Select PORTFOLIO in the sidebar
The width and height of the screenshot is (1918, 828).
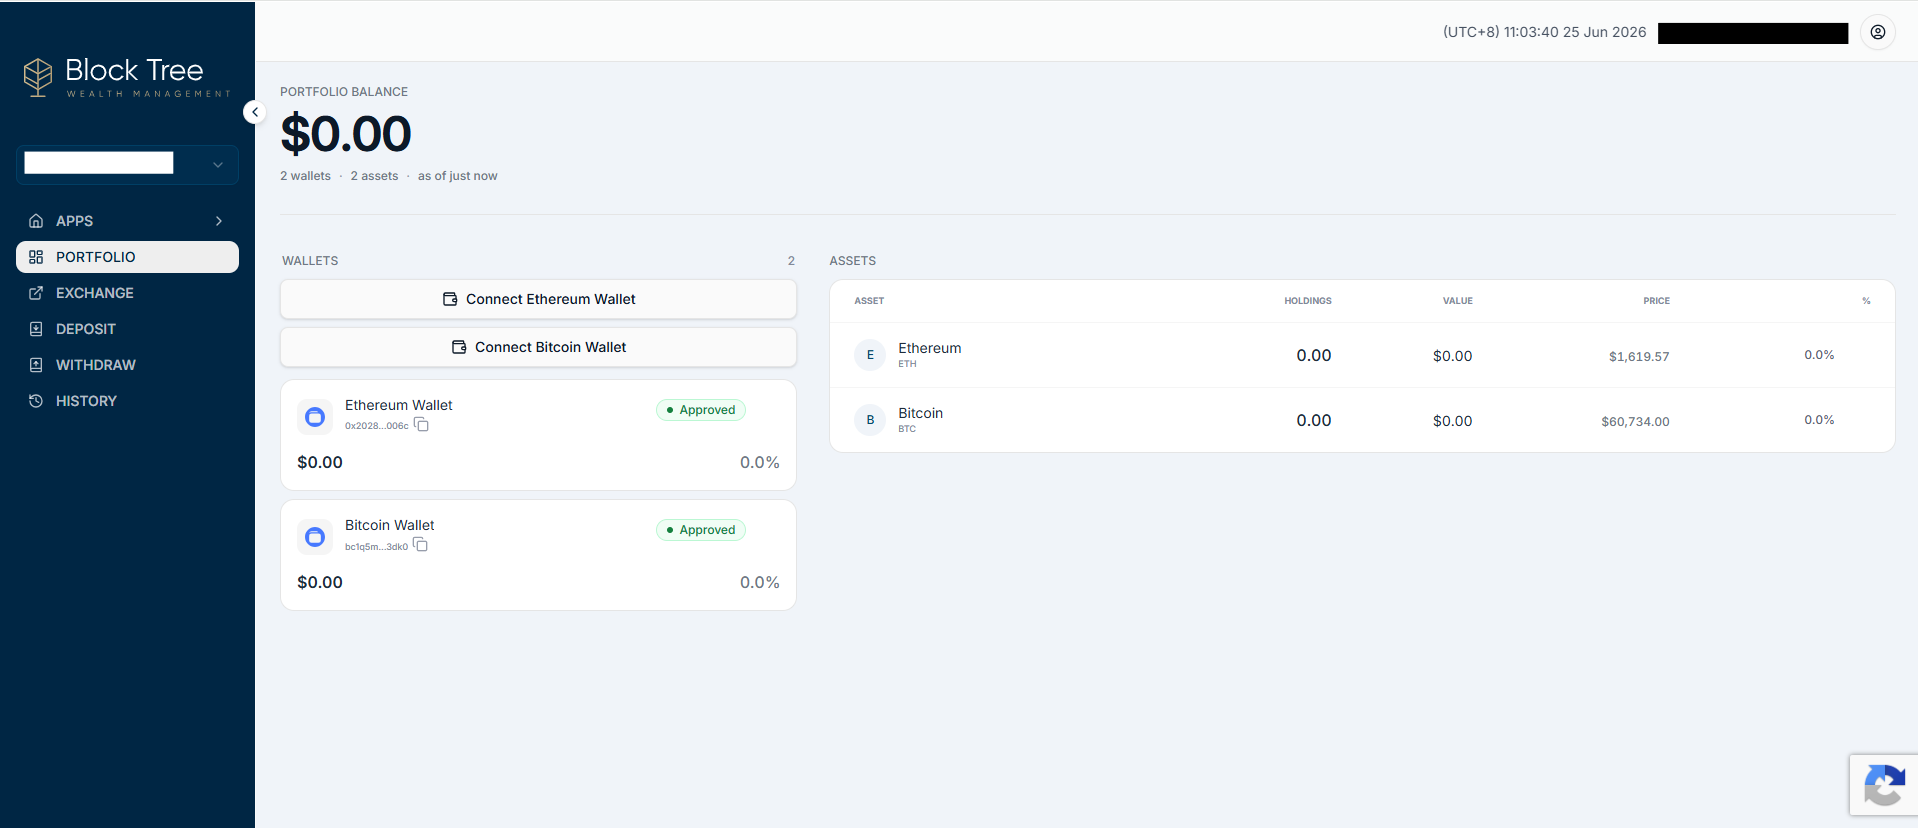point(127,257)
